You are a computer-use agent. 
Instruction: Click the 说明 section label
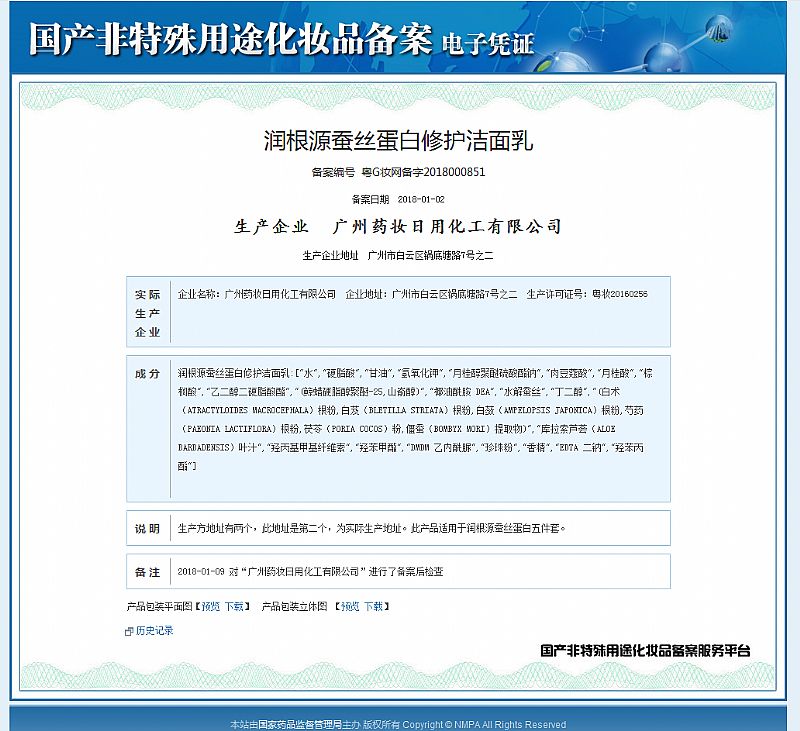pyautogui.click(x=148, y=528)
